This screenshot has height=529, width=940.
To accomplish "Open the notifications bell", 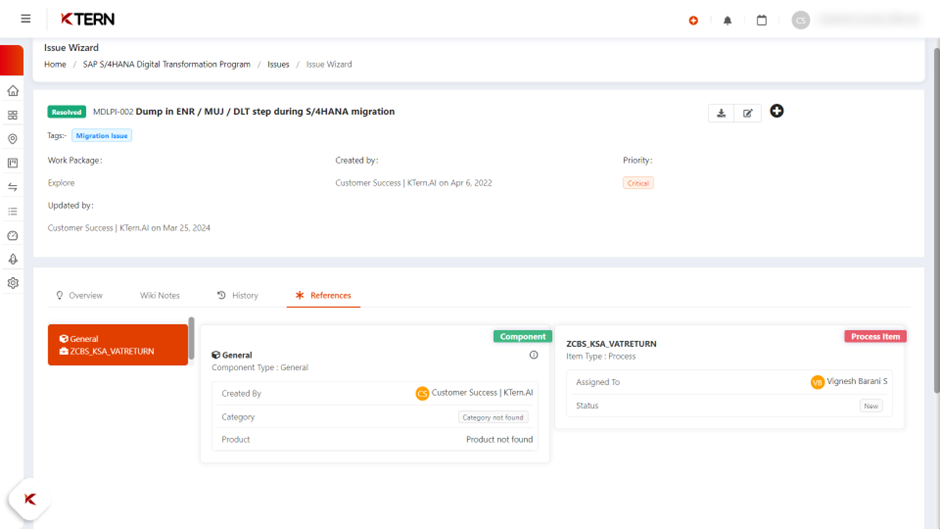I will [x=727, y=20].
